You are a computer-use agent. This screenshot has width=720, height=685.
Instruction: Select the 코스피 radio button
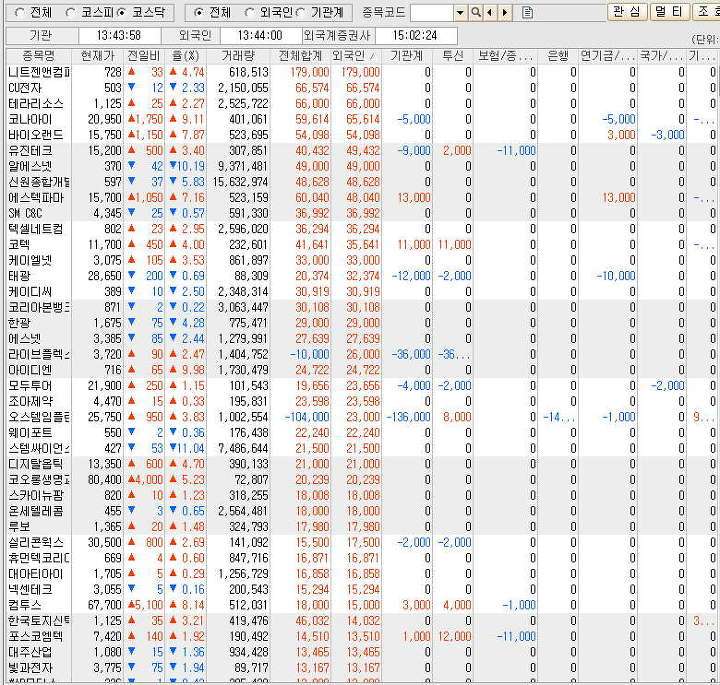(70, 13)
